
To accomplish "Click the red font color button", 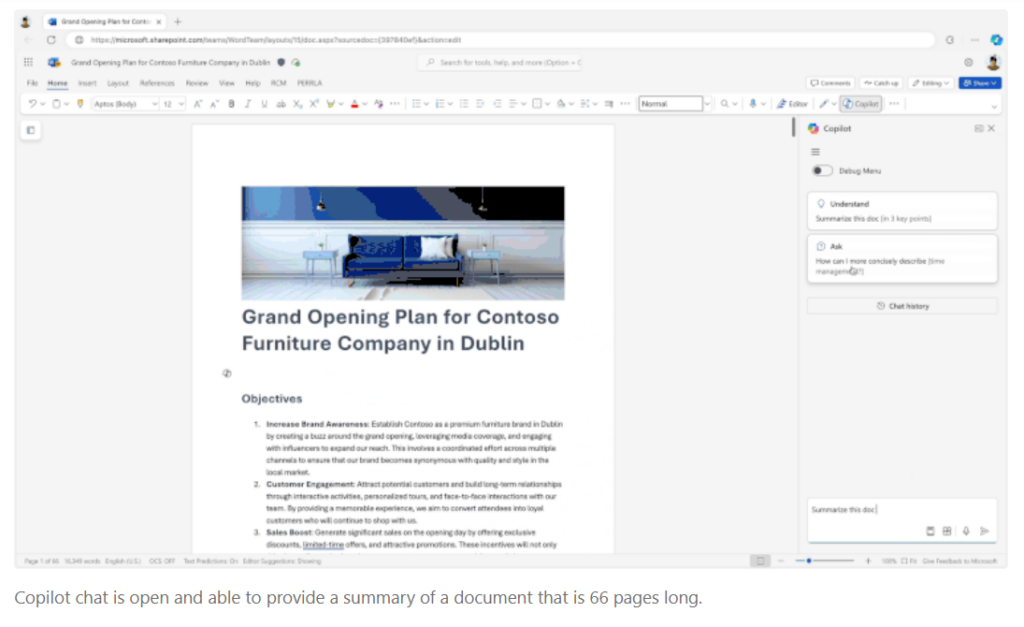I will (355, 104).
